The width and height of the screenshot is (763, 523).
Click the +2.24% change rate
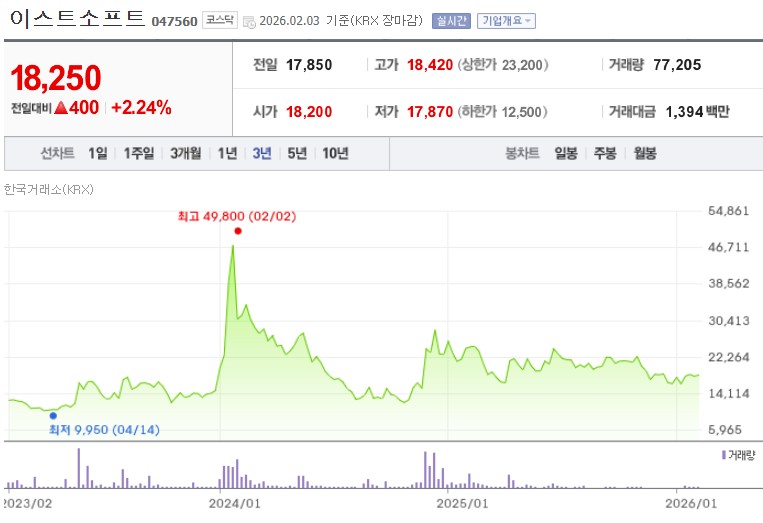point(141,108)
